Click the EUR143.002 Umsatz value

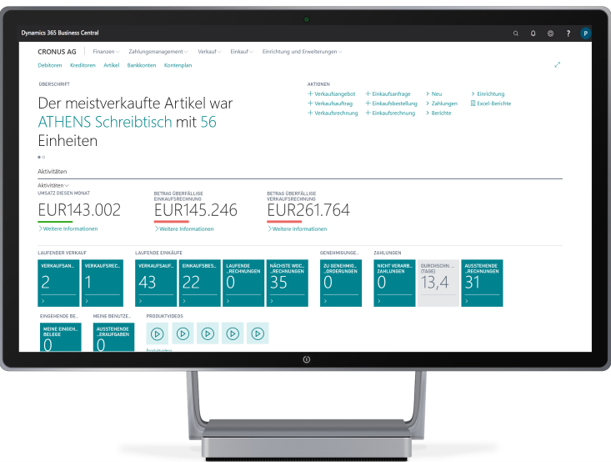pyautogui.click(x=79, y=210)
